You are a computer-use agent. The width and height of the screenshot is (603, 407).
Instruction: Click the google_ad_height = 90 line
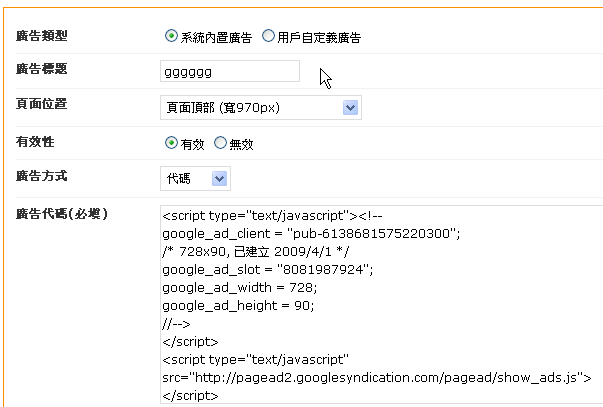238,306
